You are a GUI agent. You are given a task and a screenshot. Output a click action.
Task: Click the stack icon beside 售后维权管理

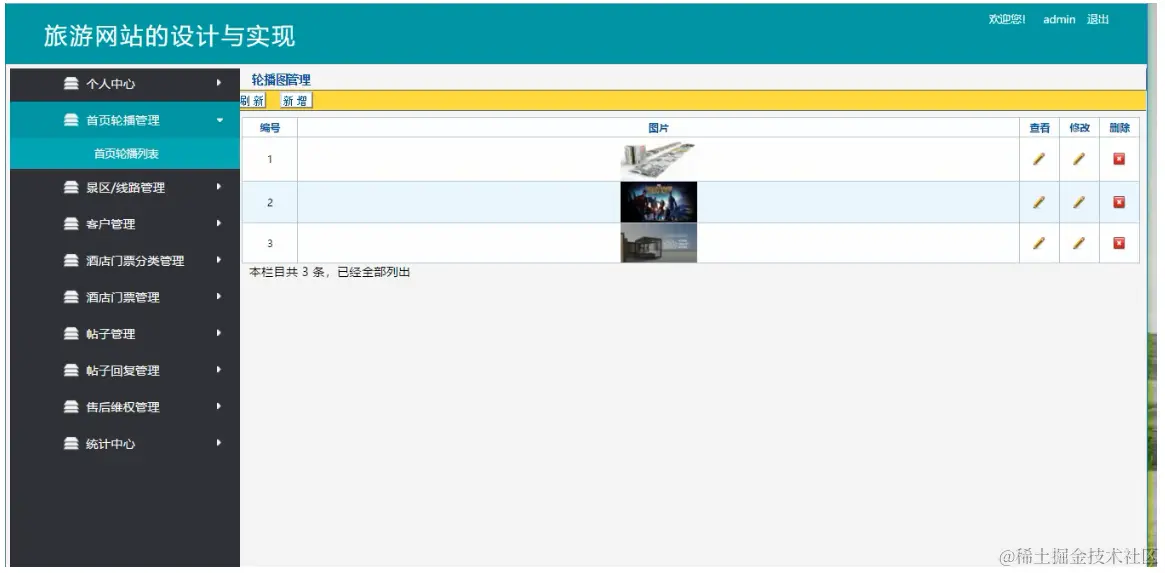click(x=71, y=407)
